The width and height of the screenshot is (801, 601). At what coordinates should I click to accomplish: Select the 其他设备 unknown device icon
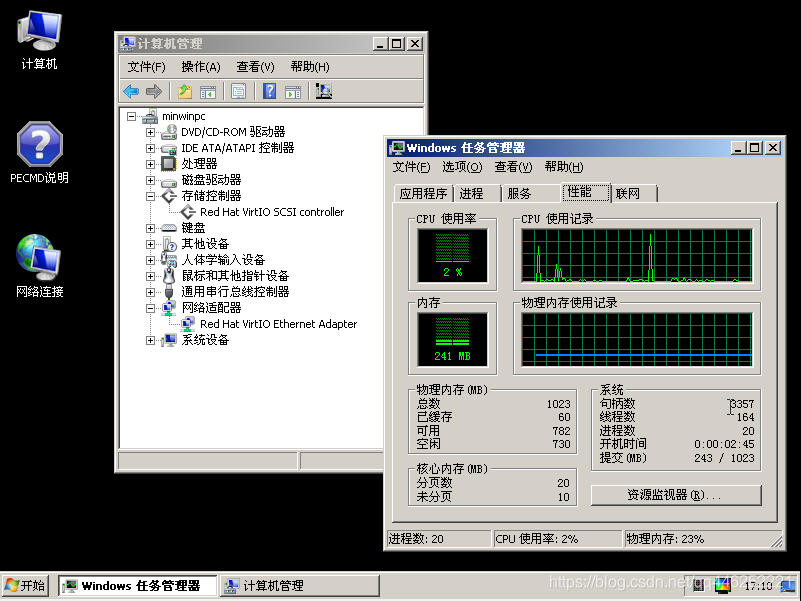[x=169, y=244]
